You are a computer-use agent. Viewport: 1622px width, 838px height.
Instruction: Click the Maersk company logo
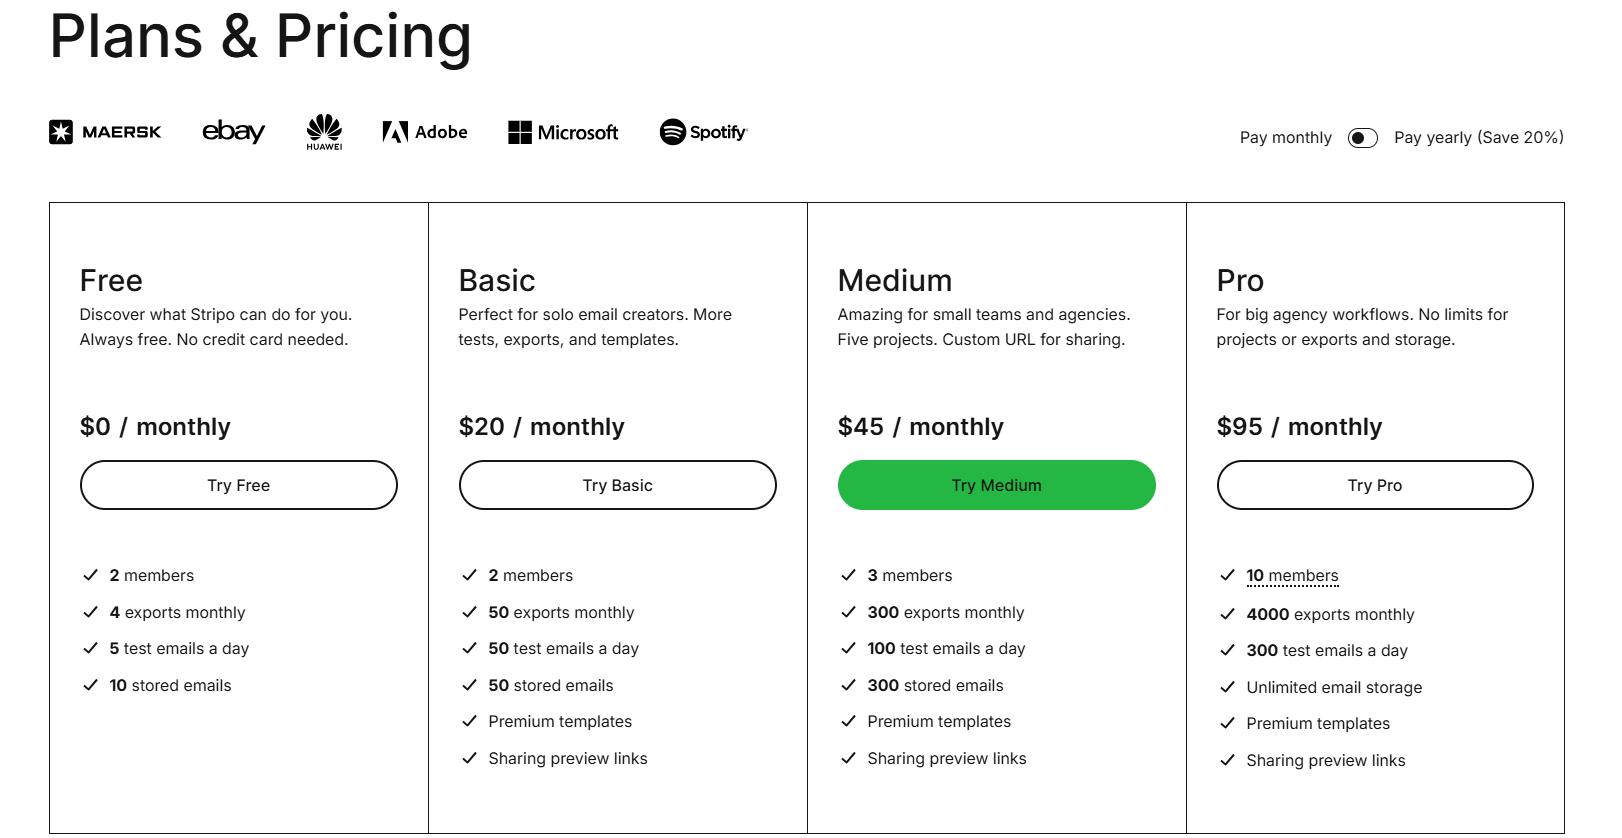tap(104, 131)
